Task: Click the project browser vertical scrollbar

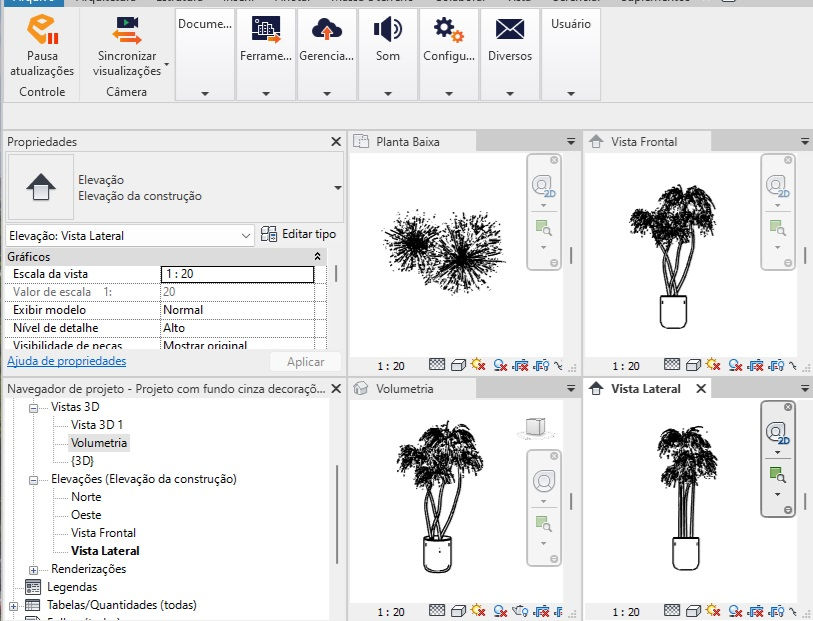Action: click(x=338, y=514)
